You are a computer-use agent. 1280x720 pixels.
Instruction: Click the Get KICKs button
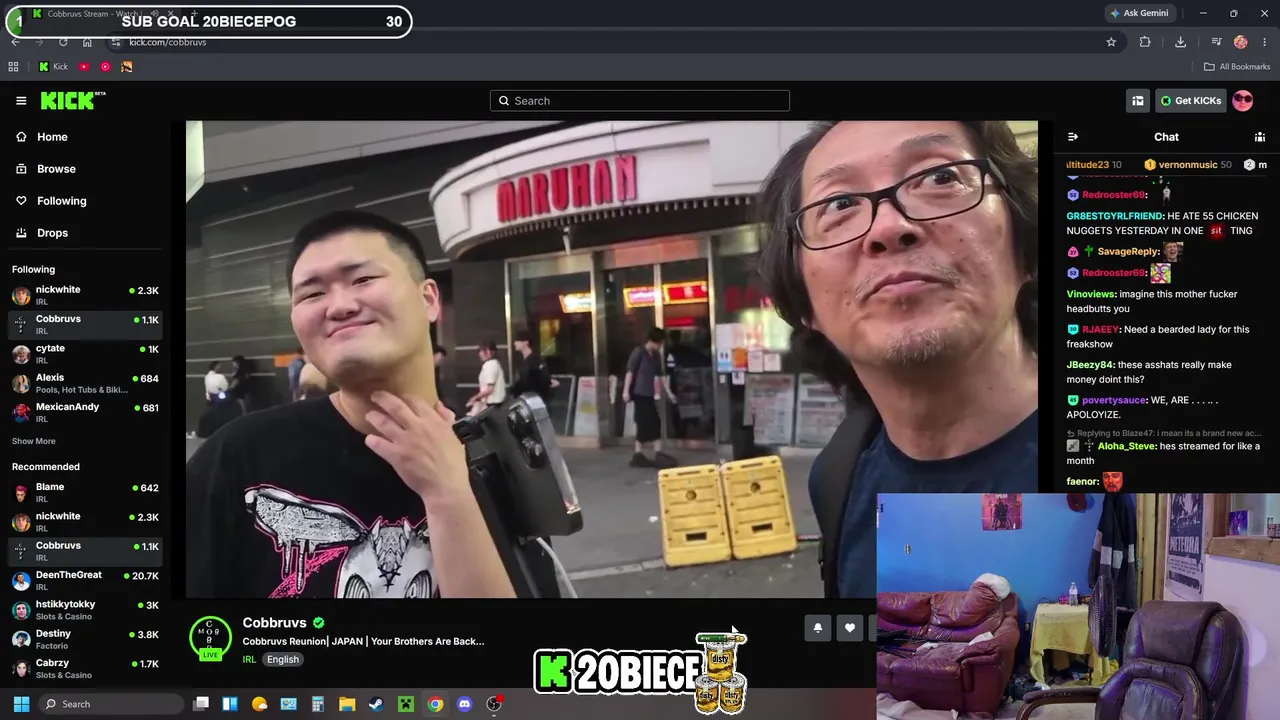pyautogui.click(x=1190, y=101)
